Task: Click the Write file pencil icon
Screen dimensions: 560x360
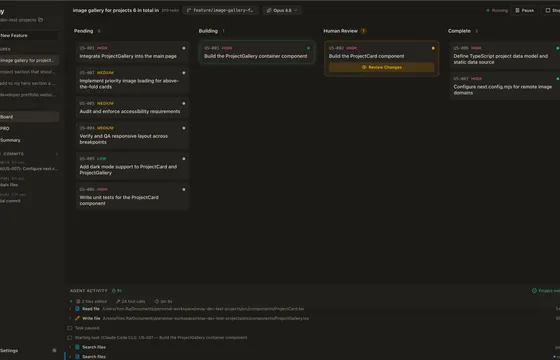Action: 77,318
